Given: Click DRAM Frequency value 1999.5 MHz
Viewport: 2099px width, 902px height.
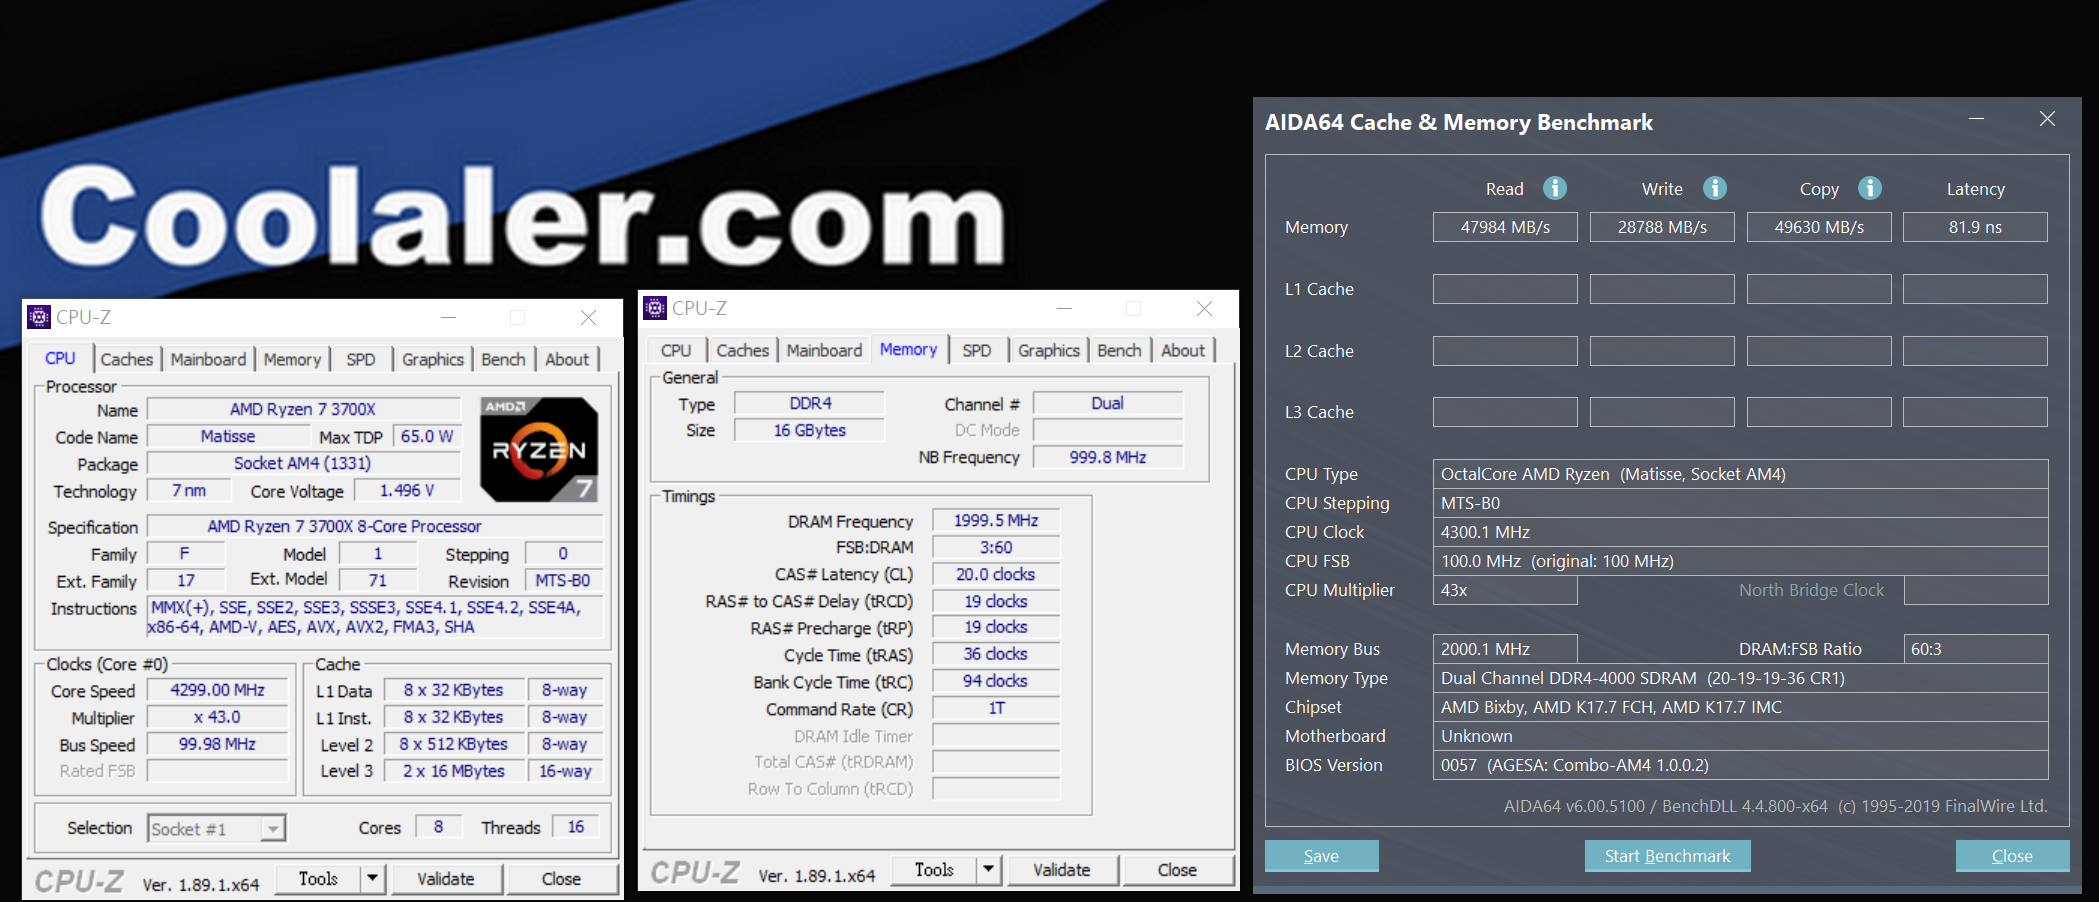Looking at the screenshot, I should point(996,520).
